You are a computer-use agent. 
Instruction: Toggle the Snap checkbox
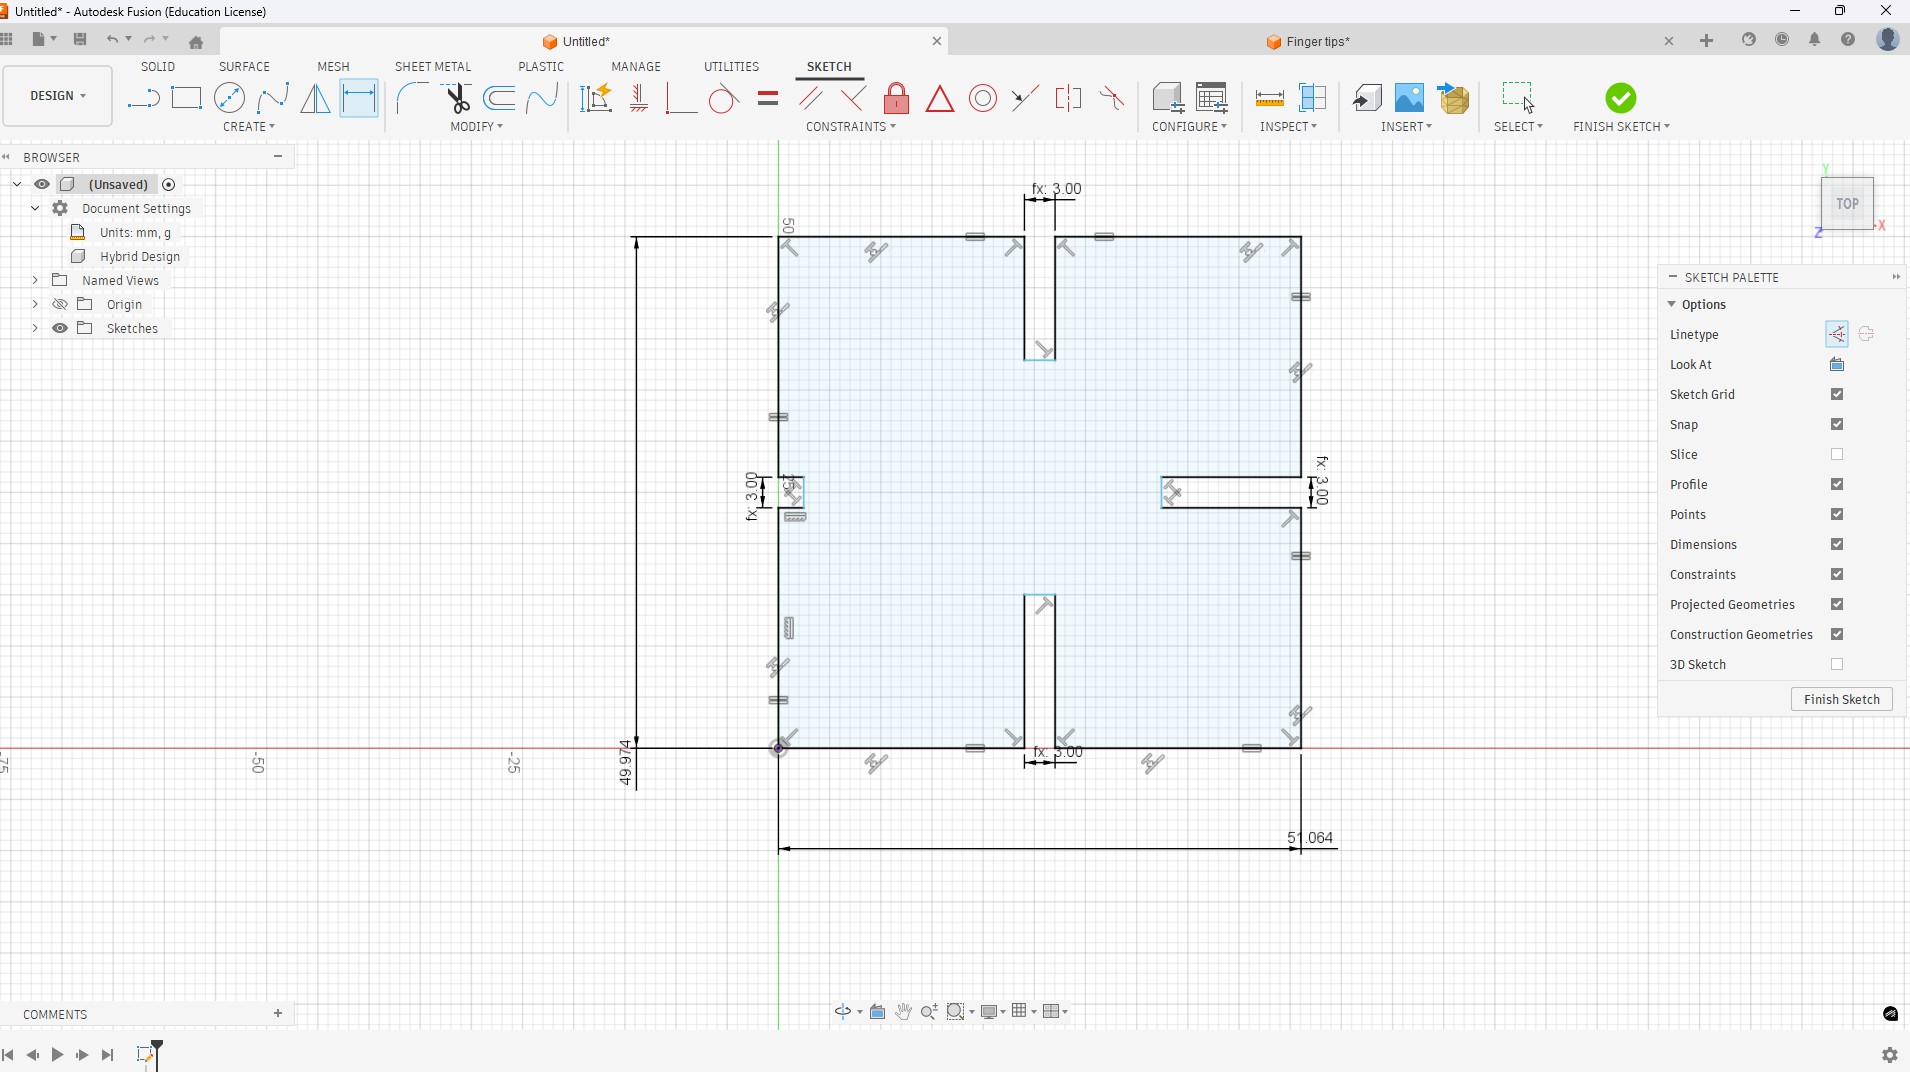[x=1837, y=425]
